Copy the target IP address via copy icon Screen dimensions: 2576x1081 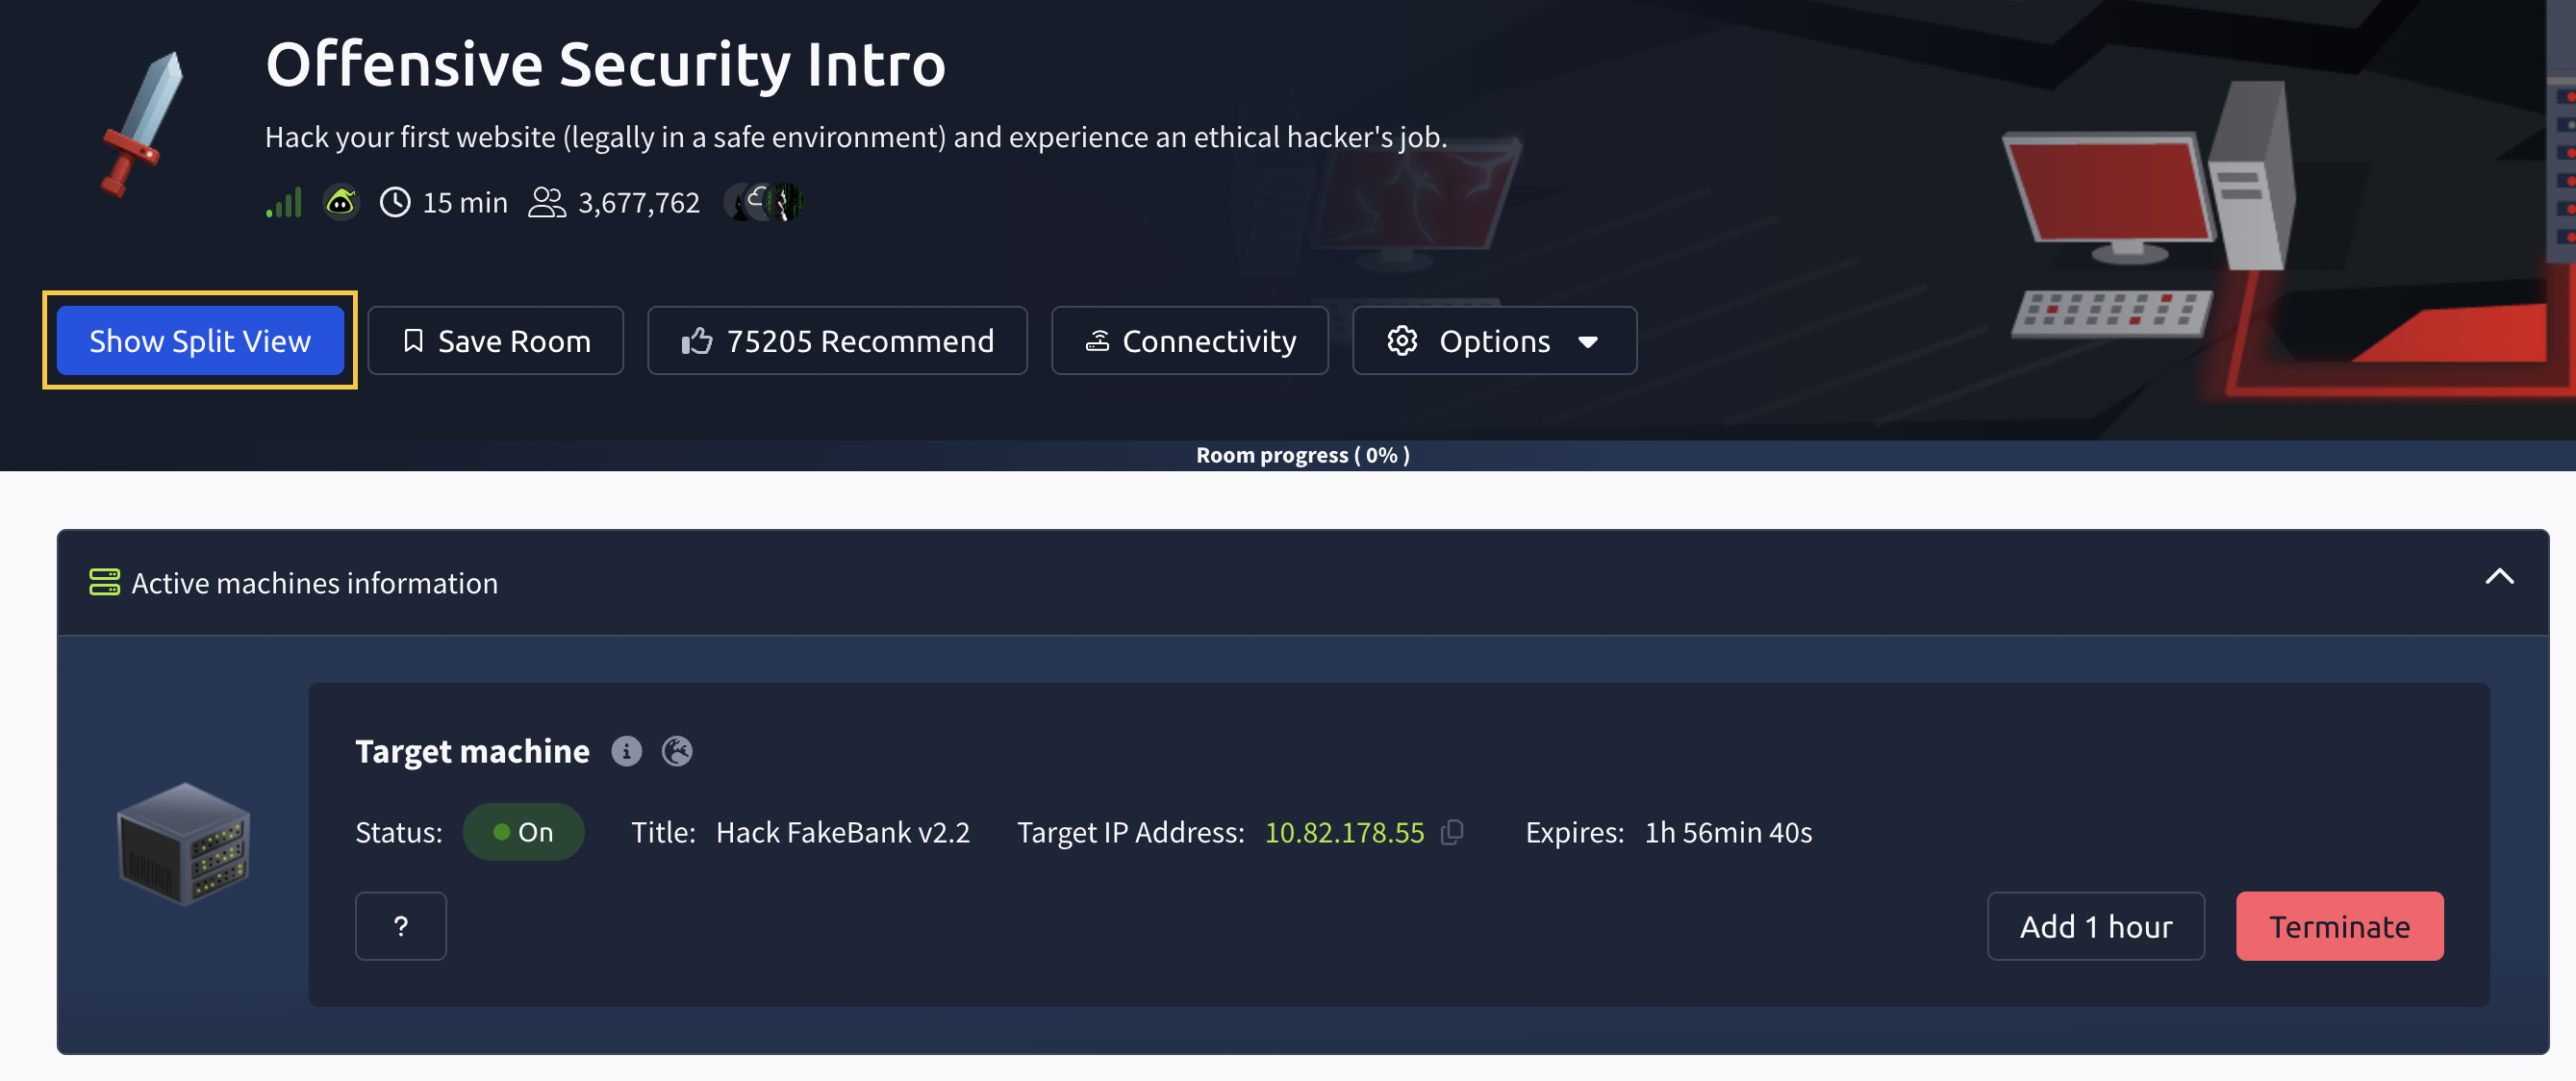[1452, 832]
